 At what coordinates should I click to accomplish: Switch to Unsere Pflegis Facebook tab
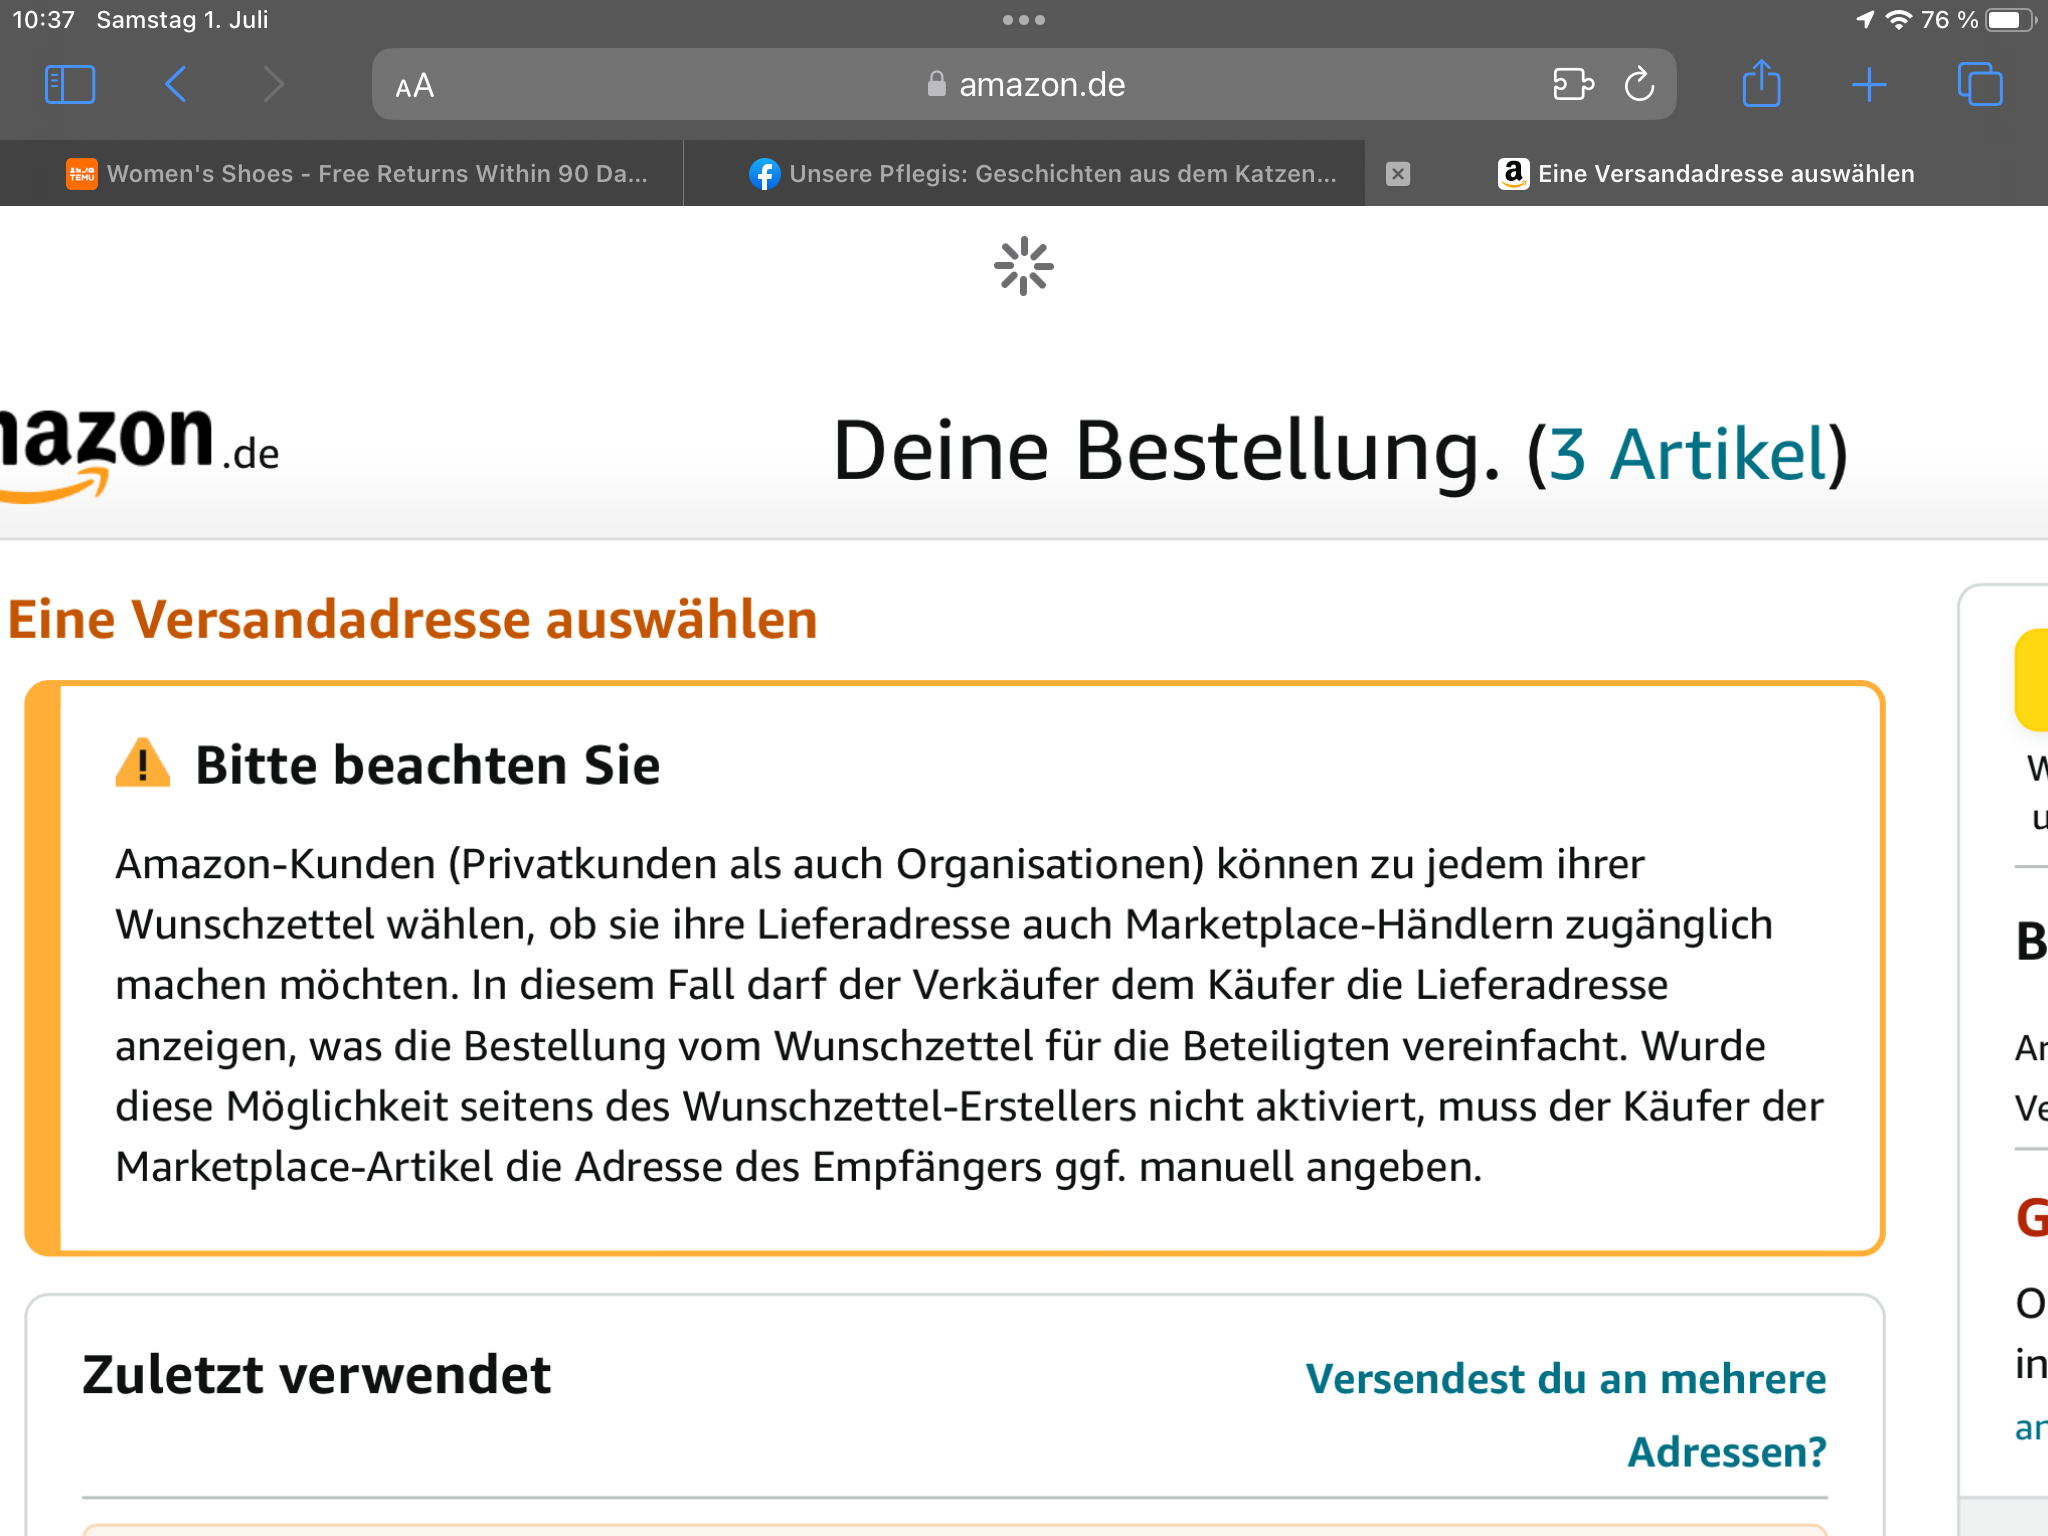[x=1024, y=174]
